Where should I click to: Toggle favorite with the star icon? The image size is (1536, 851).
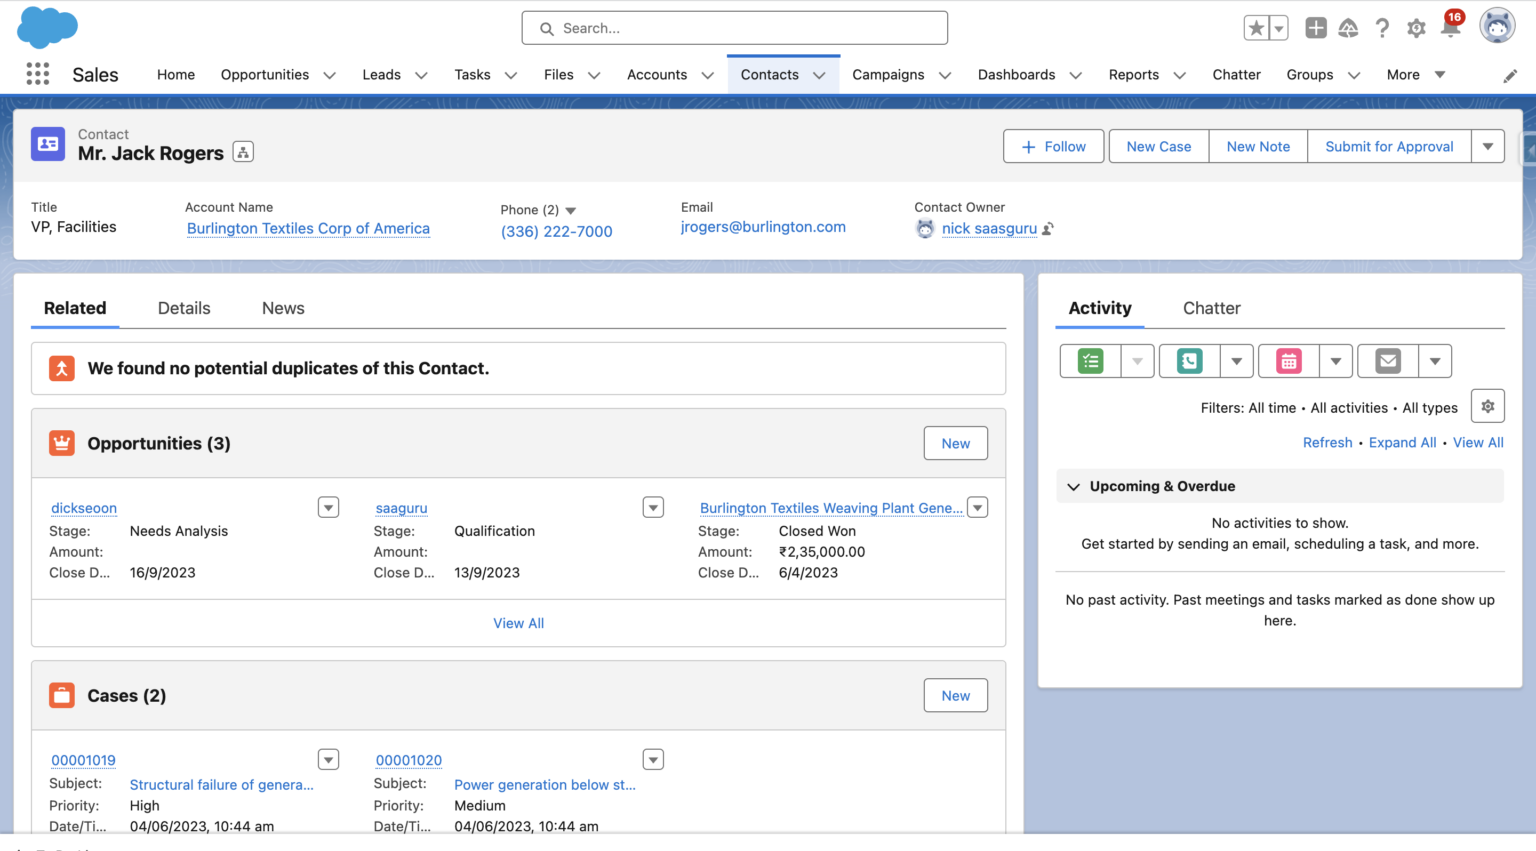point(1257,28)
